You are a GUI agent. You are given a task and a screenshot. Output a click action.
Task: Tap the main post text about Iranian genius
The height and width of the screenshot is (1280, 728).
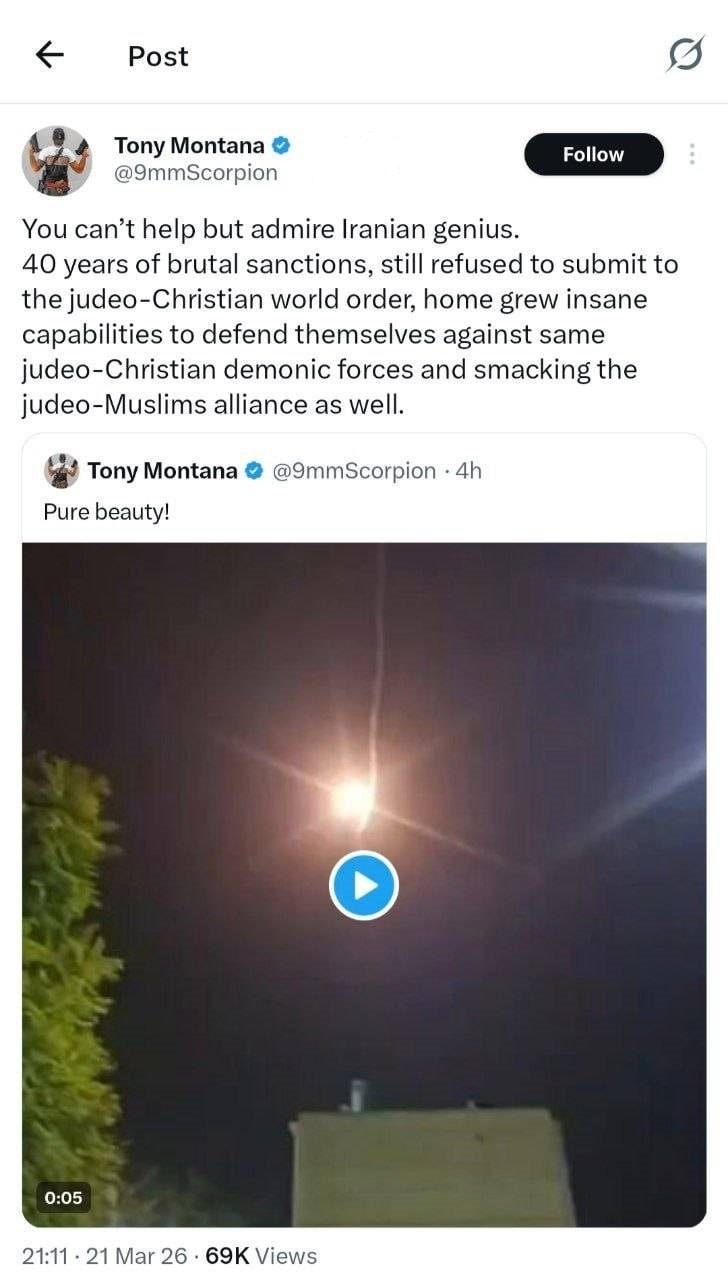point(350,316)
